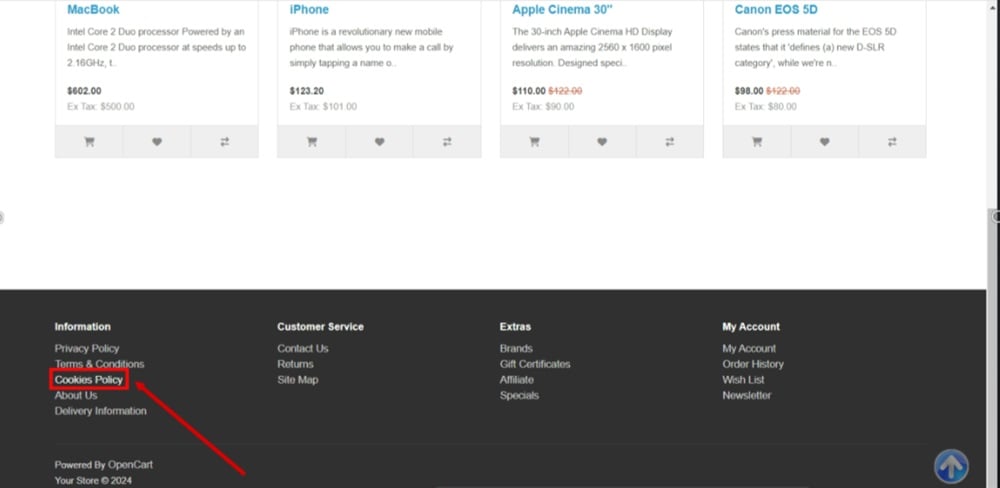Open Returns link under Customer Service
Screen dimensions: 1000x488
point(295,364)
